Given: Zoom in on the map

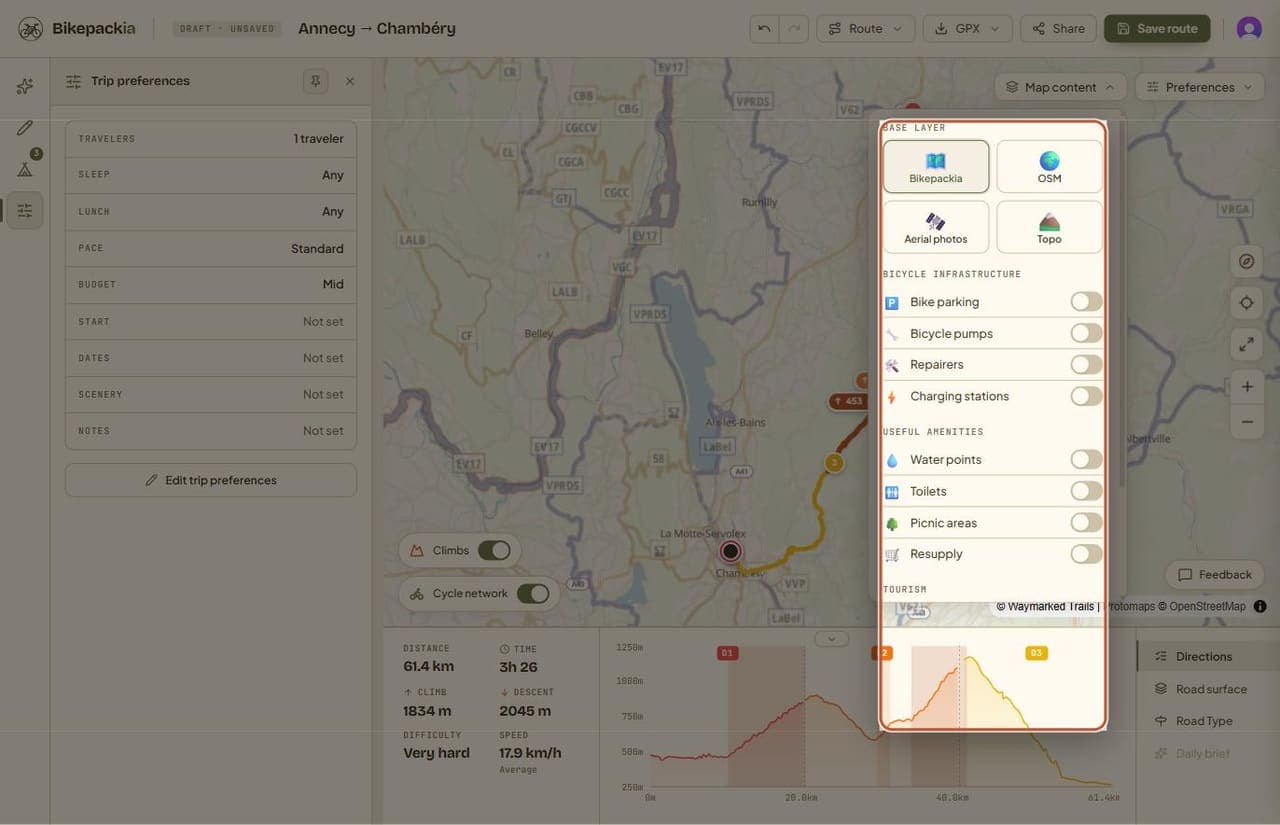Looking at the screenshot, I should (x=1246, y=387).
